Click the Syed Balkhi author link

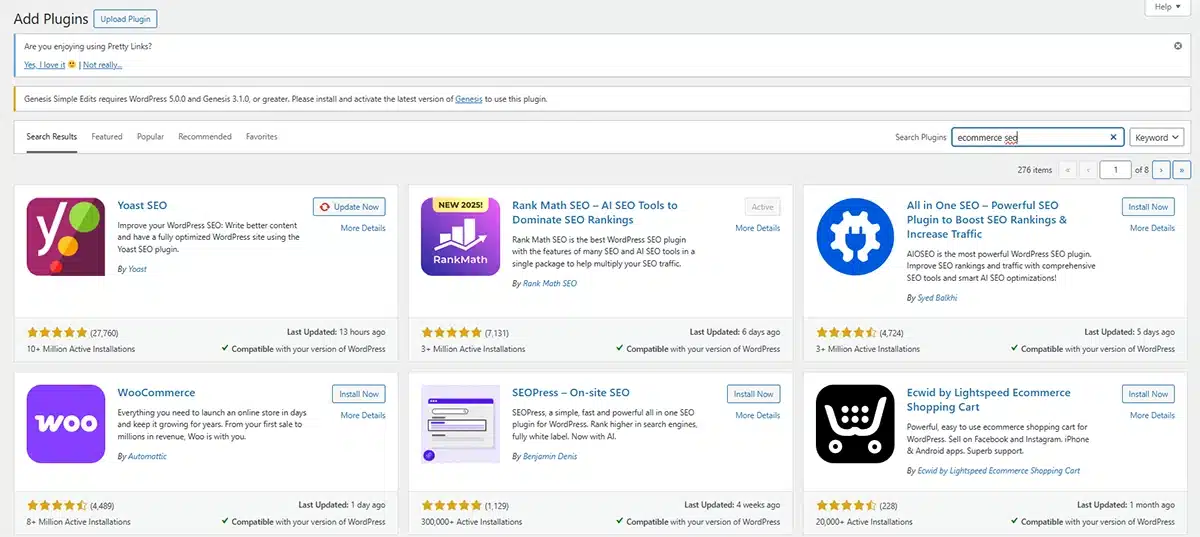point(937,298)
